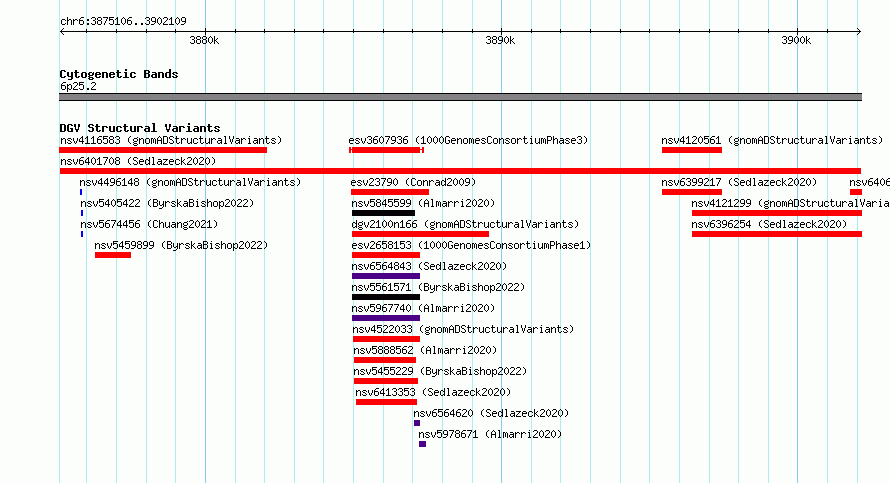The height and width of the screenshot is (483, 890).
Task: Click the nsv5405422 ByrskaBishop2022 label
Action: 167,203
